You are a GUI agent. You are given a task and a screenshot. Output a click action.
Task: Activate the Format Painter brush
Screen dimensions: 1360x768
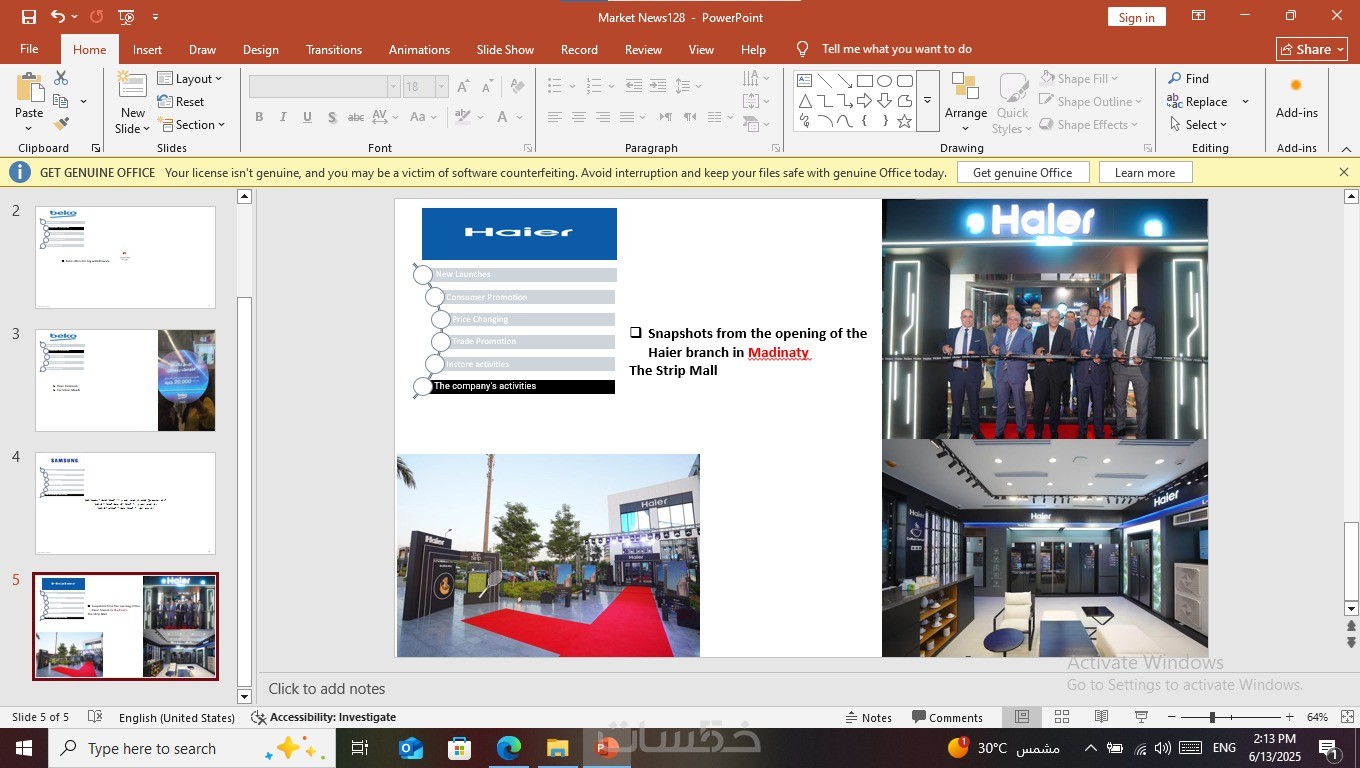point(61,124)
